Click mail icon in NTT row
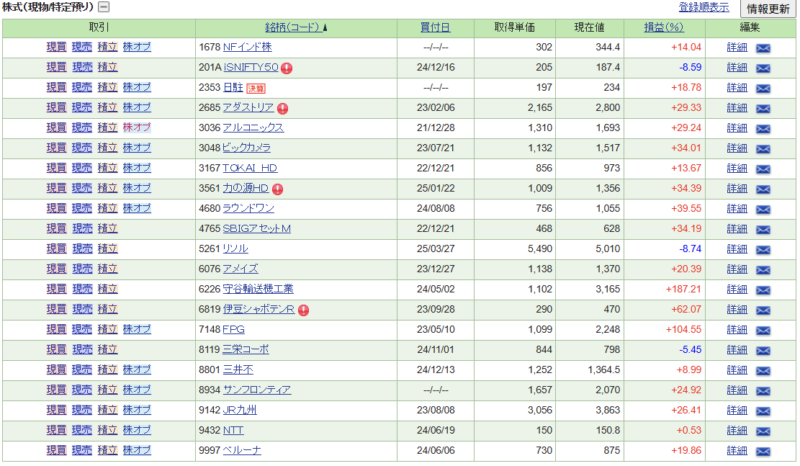The width and height of the screenshot is (800, 466). tap(763, 431)
